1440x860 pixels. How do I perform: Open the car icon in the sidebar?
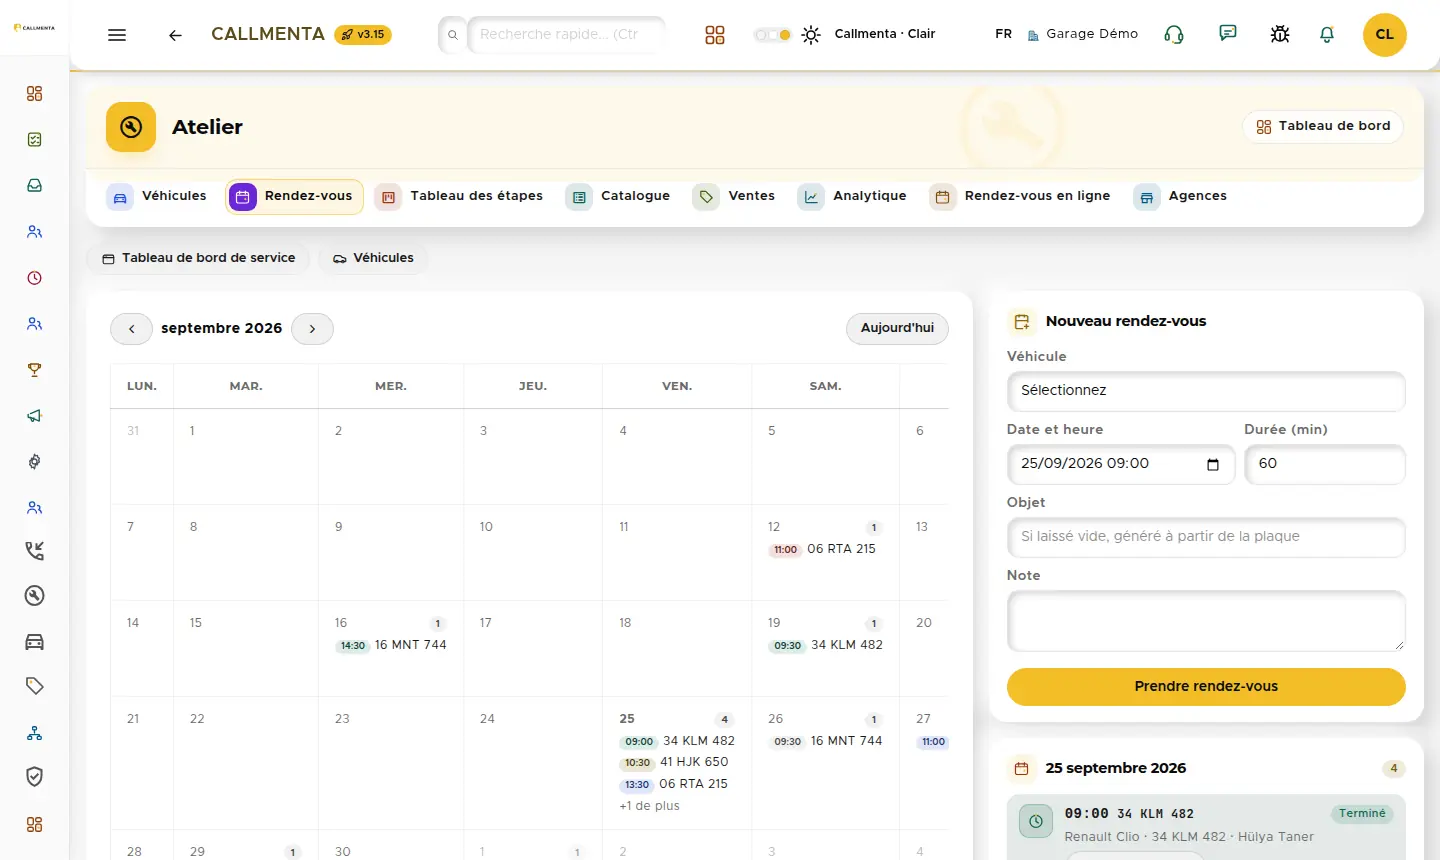pos(35,642)
